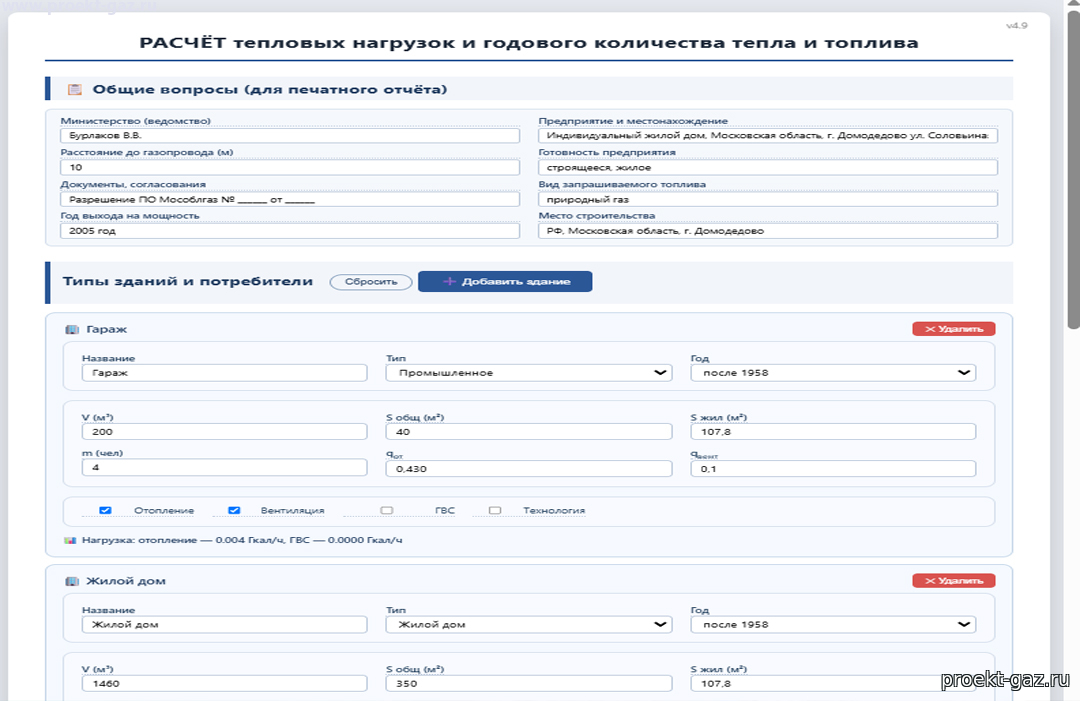Click the V (м³) field with 200
The image size is (1080, 701).
click(x=225, y=432)
